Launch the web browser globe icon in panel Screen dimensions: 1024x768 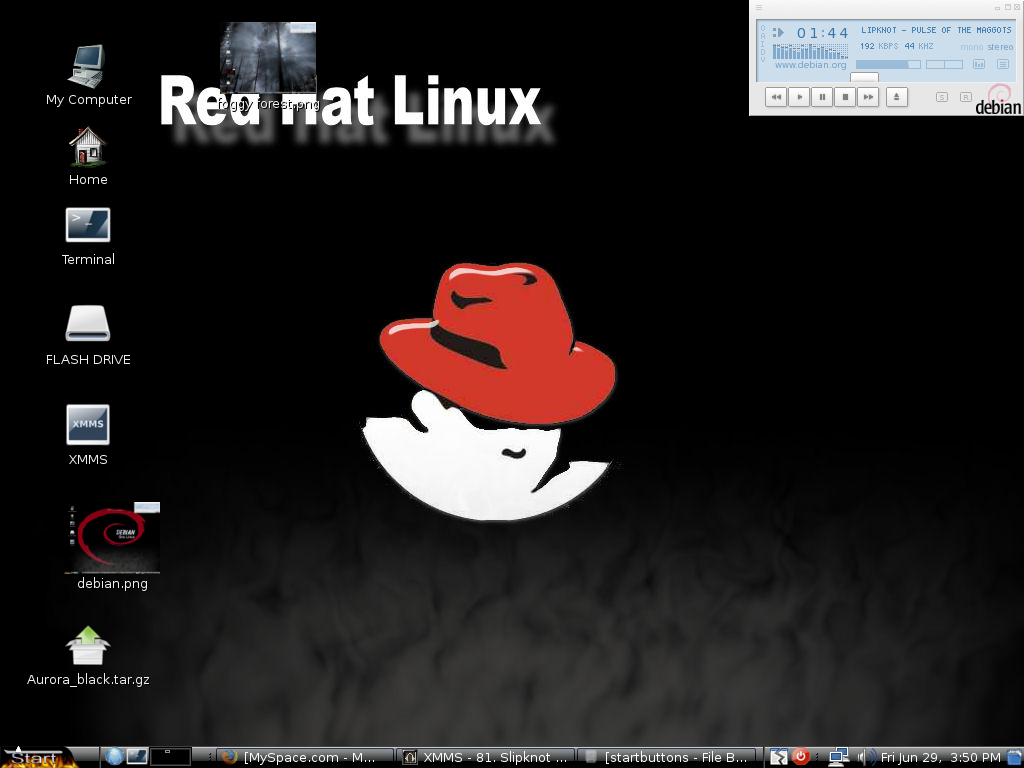pos(114,757)
